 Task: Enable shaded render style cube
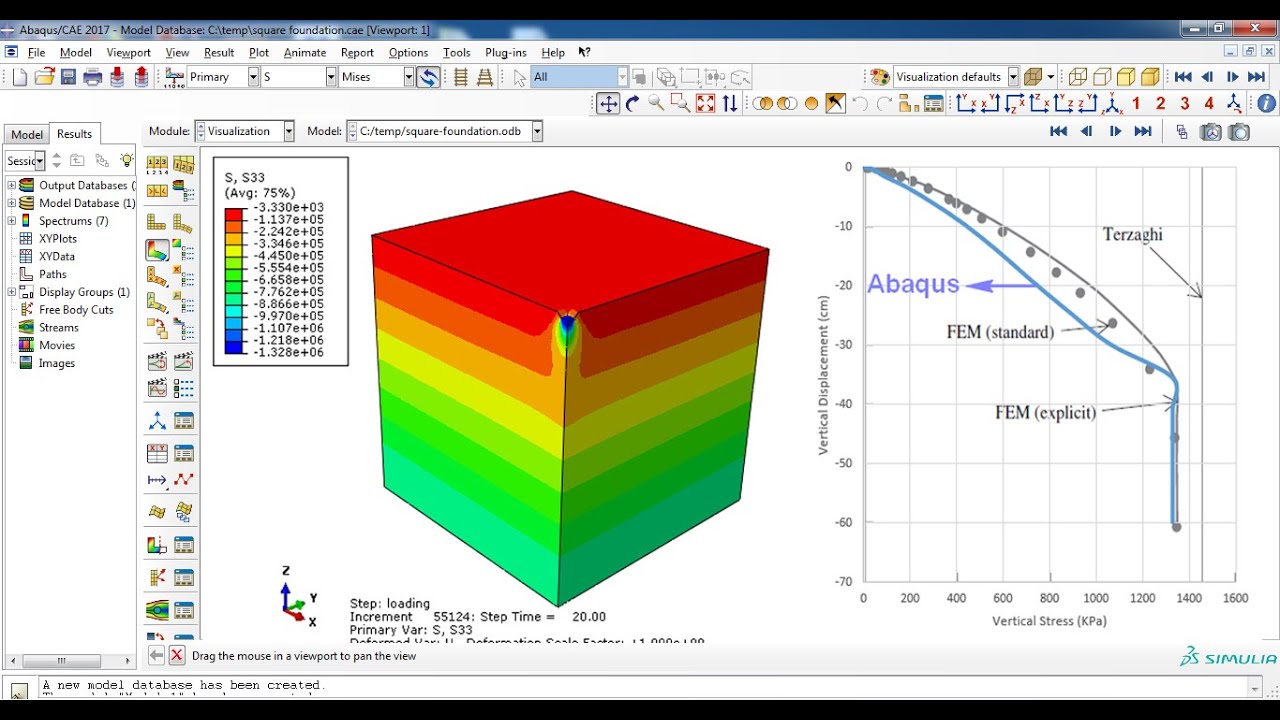tap(1150, 77)
